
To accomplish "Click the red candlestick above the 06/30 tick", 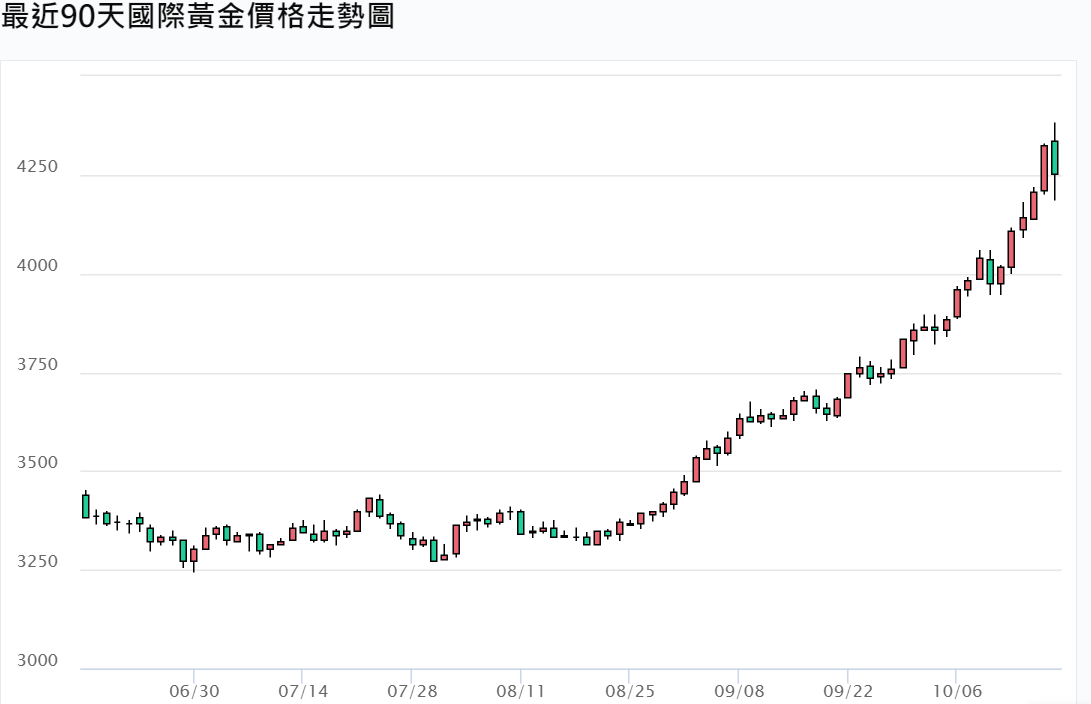I will (x=194, y=555).
